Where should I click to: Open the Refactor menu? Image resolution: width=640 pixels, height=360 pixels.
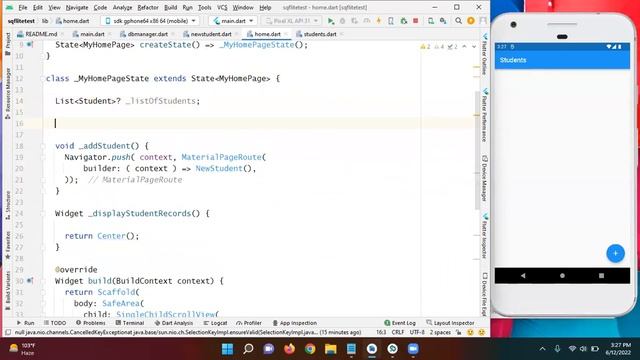click(x=148, y=7)
